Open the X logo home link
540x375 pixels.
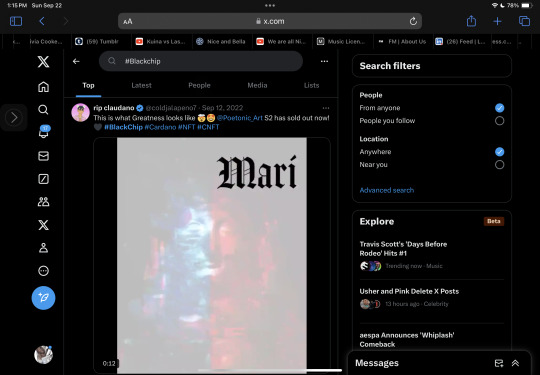coord(43,62)
